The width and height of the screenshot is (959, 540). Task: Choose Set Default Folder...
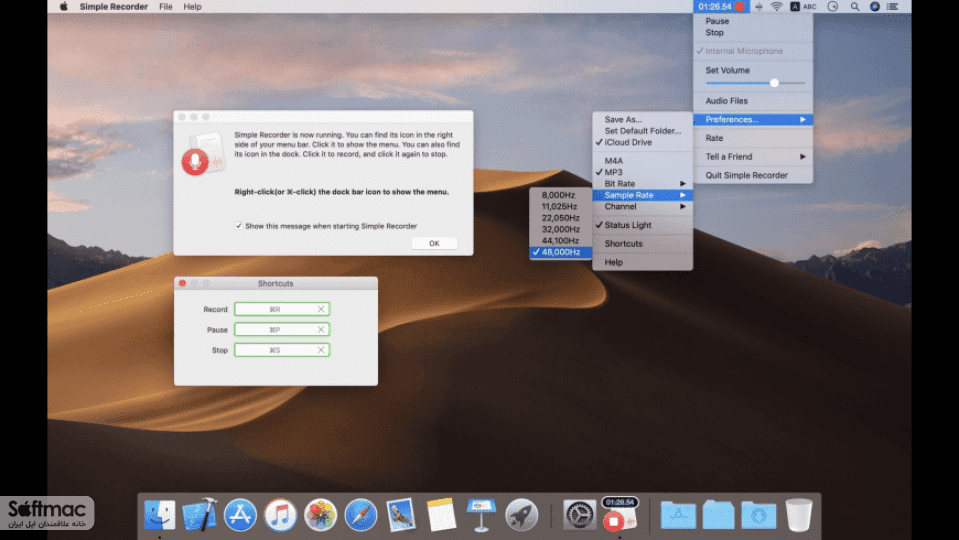point(642,131)
